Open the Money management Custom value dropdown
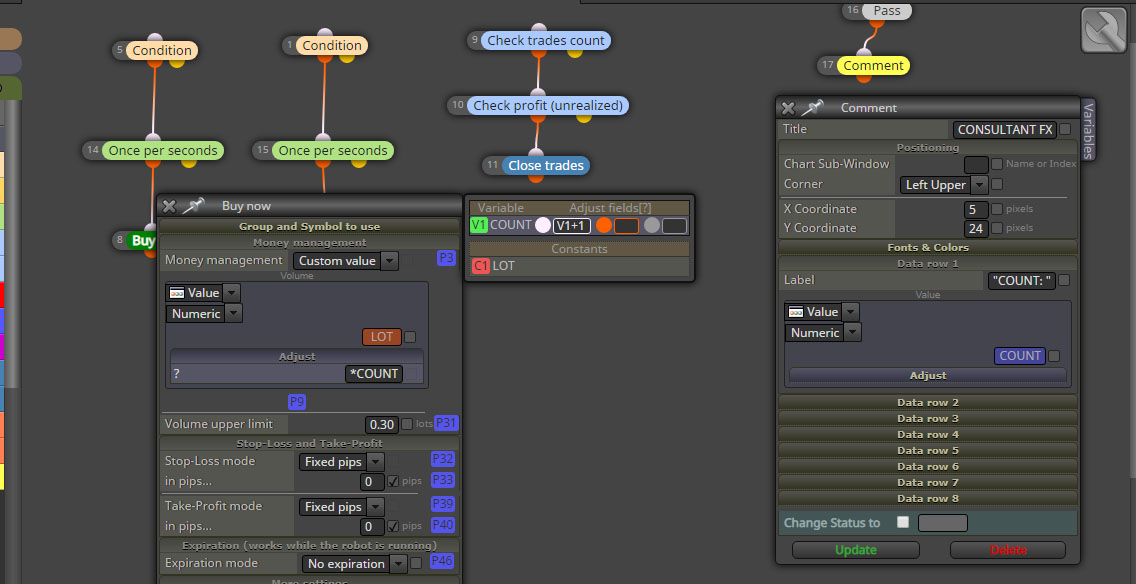 click(x=346, y=261)
